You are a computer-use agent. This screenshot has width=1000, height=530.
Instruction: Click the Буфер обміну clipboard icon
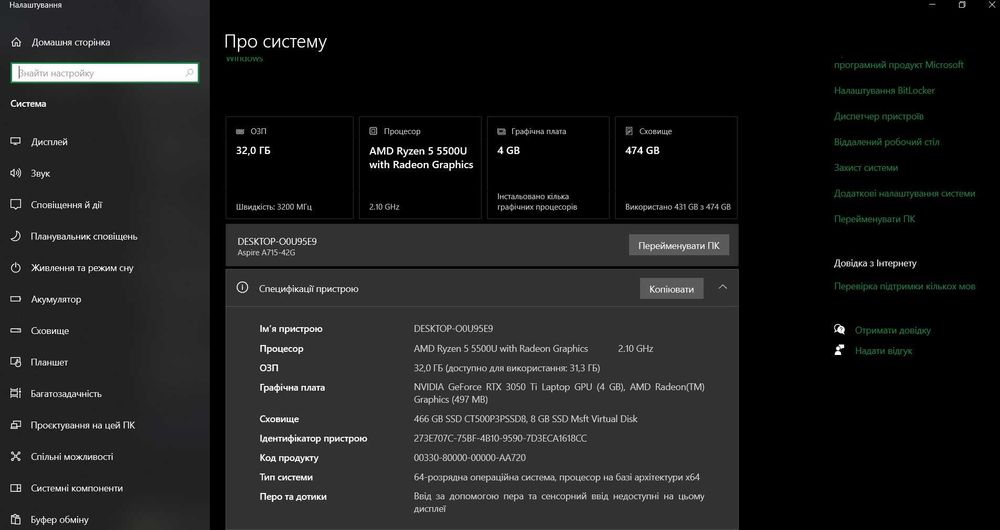[16, 519]
